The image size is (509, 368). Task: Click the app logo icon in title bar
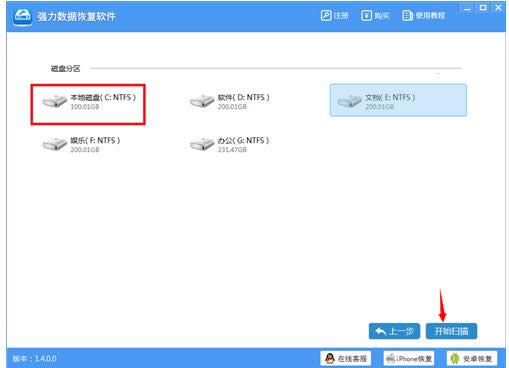point(23,16)
